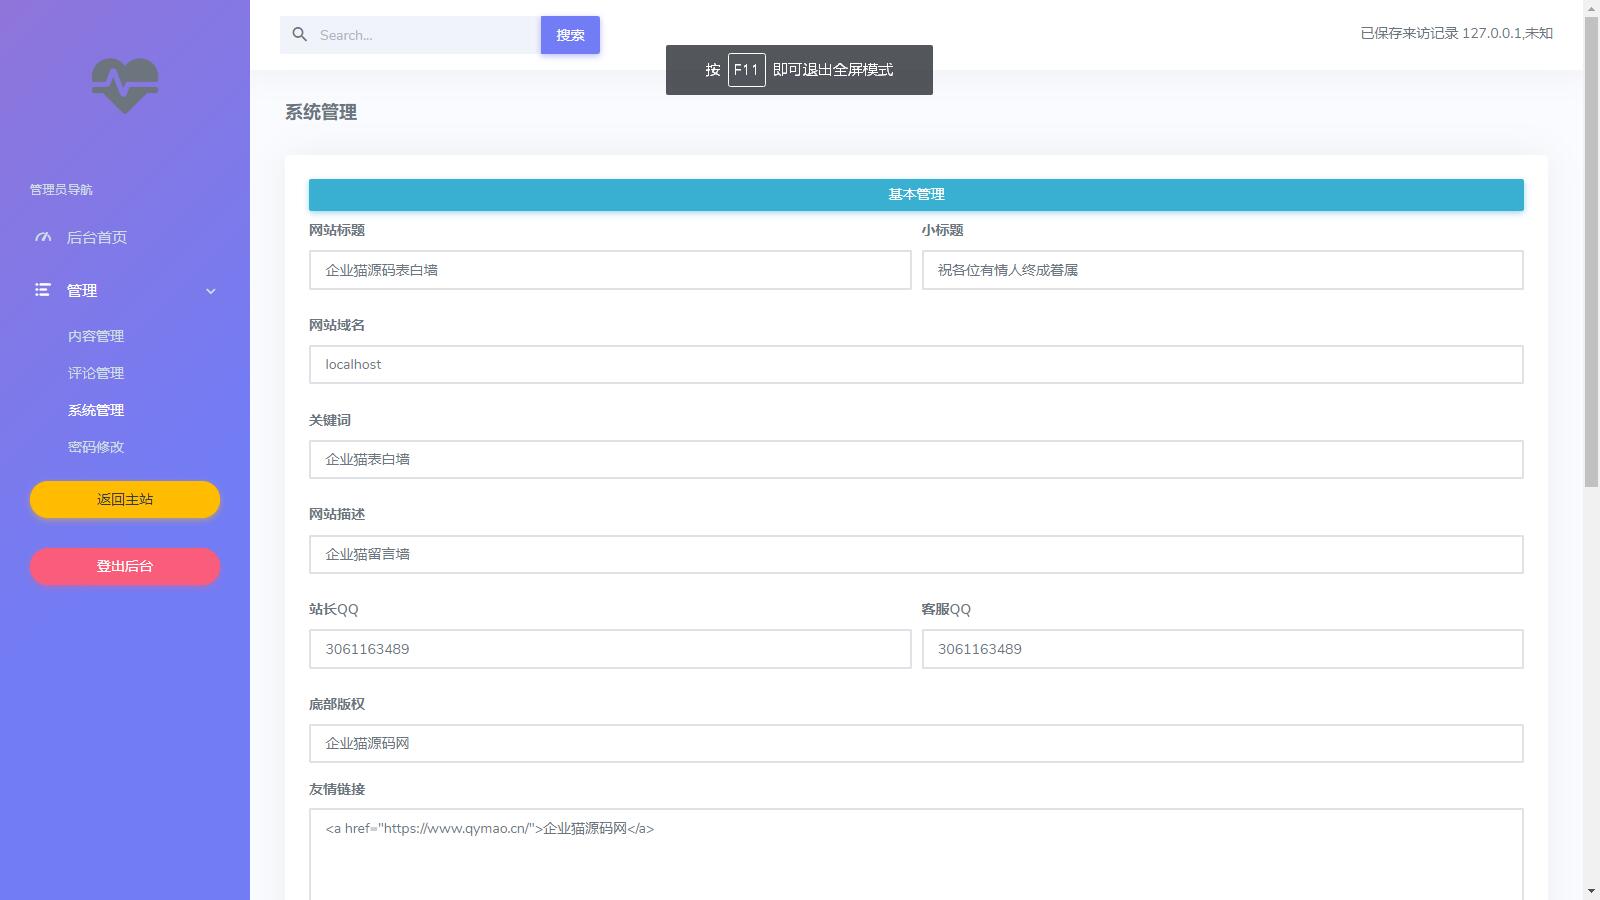
Task: Click the 返回主站 button
Action: point(124,499)
